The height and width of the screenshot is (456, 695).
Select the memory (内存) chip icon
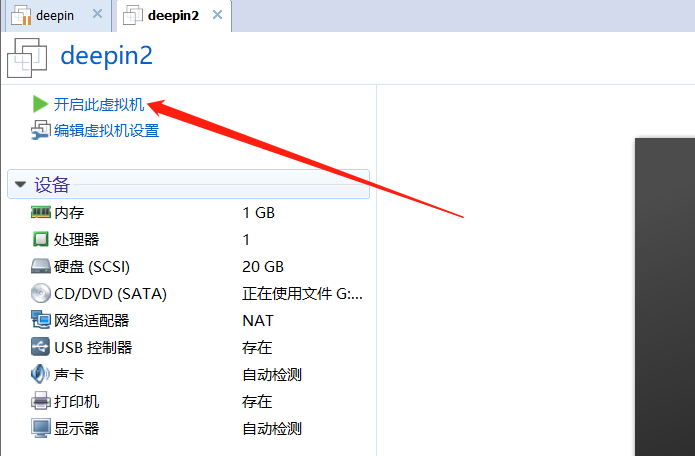(41, 212)
